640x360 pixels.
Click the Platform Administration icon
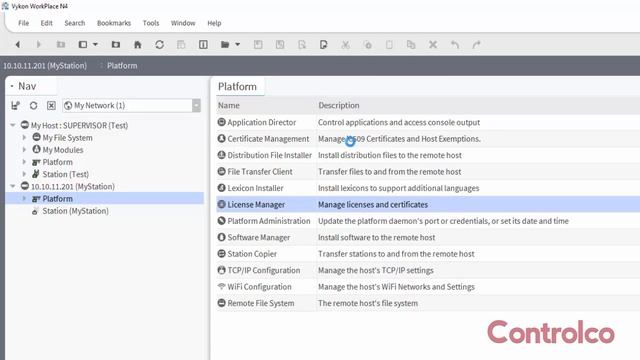[222, 221]
